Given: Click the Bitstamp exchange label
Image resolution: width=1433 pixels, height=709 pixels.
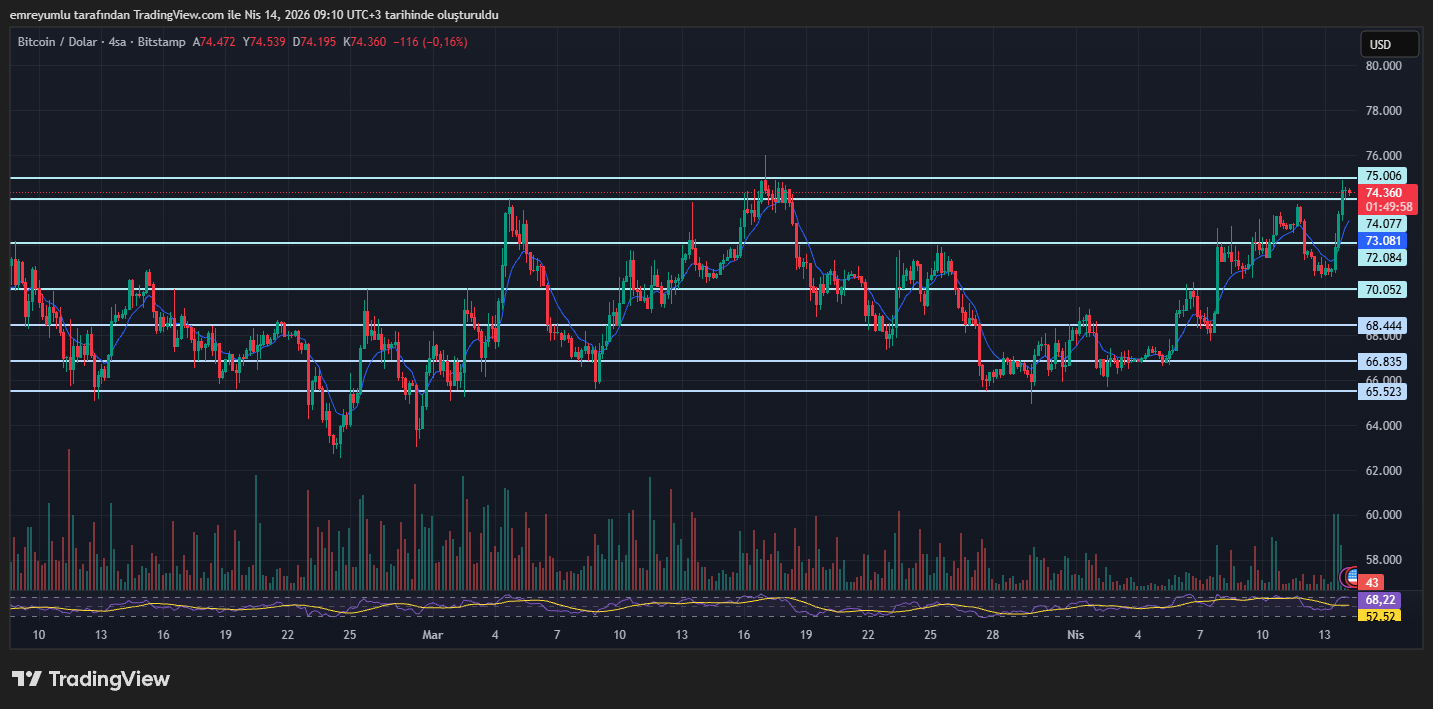Looking at the screenshot, I should [x=162, y=42].
